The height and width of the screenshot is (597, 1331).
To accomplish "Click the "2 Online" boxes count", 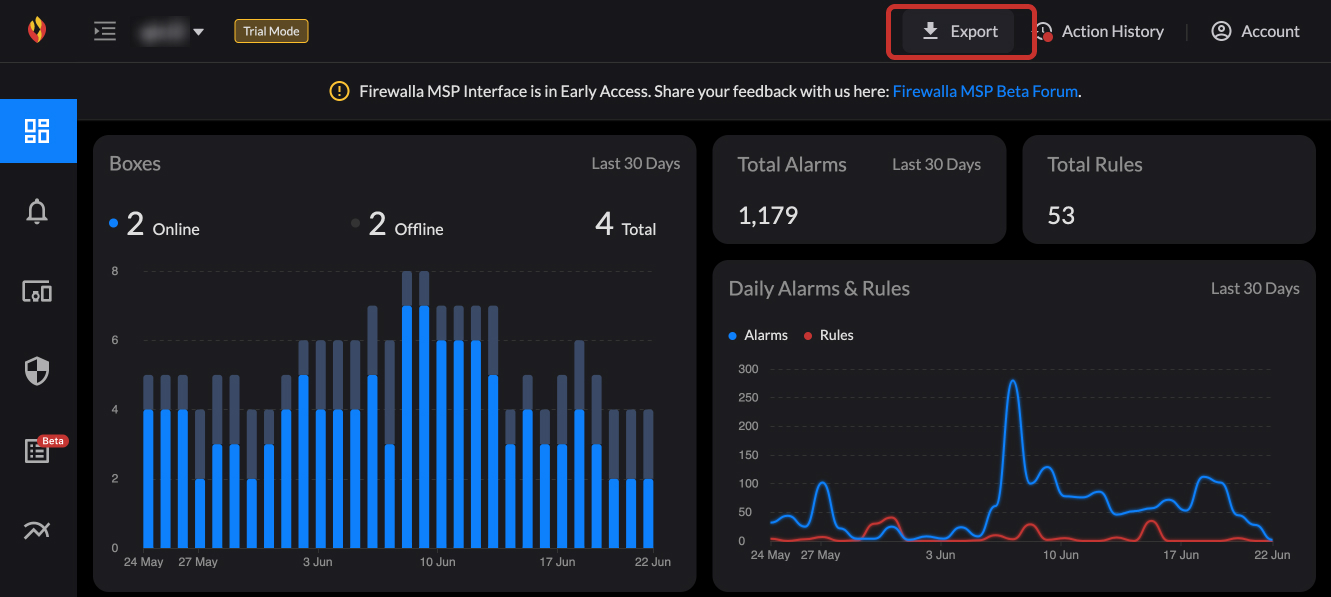I will coord(154,224).
